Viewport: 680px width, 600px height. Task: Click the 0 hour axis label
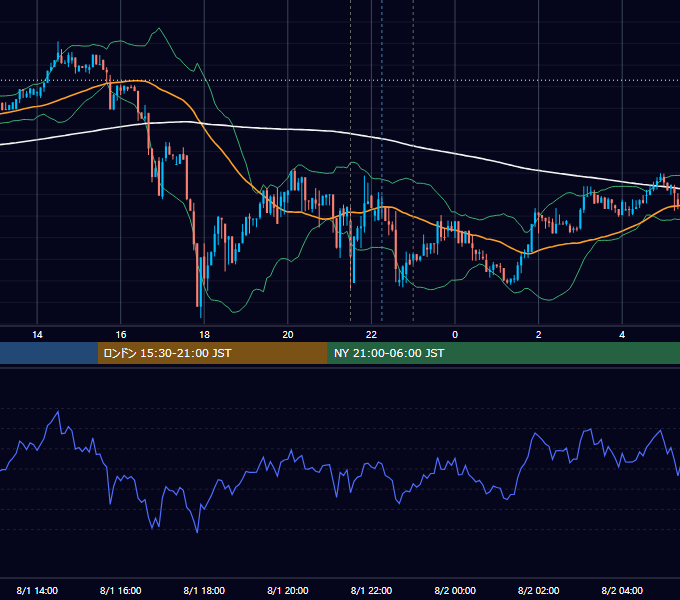click(455, 335)
